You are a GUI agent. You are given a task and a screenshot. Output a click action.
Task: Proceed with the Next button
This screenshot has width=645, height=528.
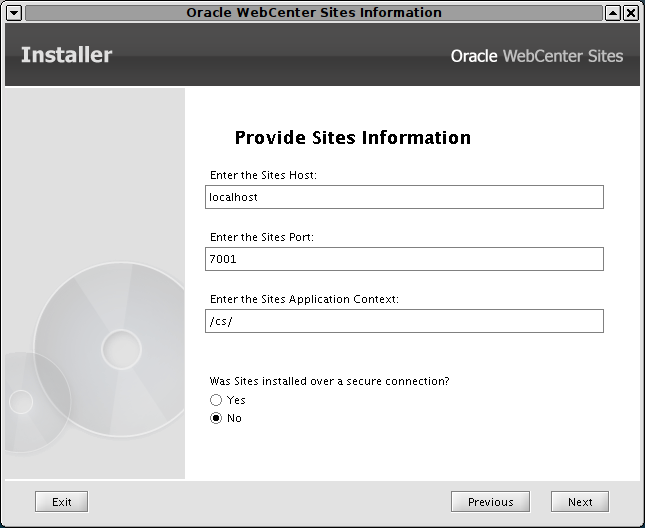click(x=580, y=502)
